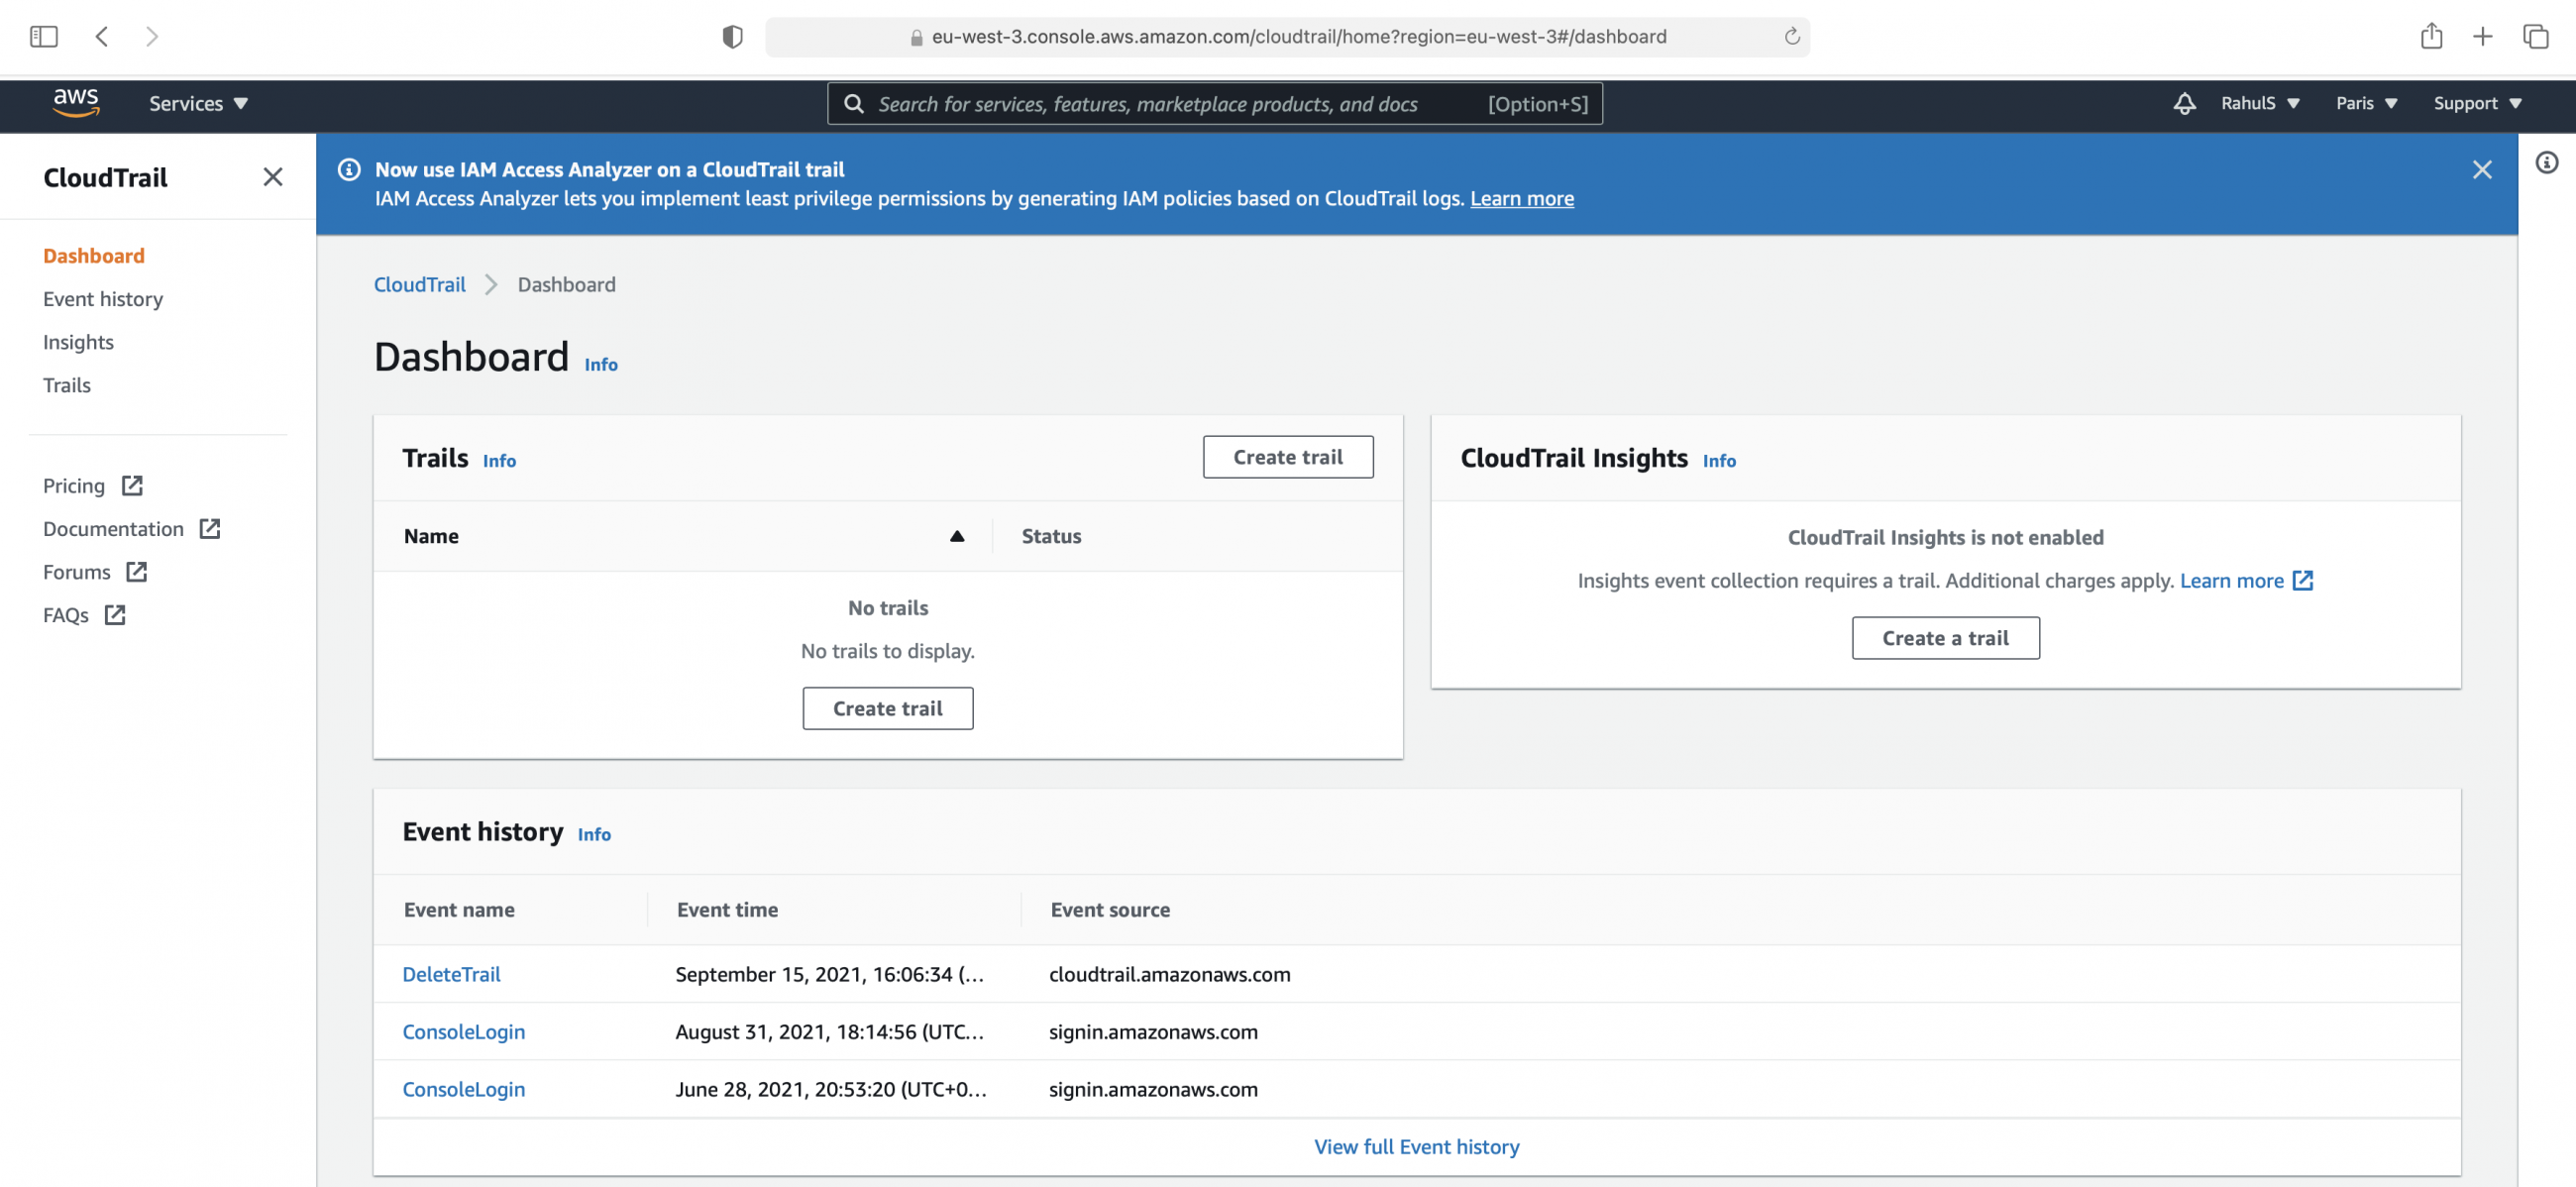2576x1187 pixels.
Task: Open the Paris region selector
Action: [2364, 103]
